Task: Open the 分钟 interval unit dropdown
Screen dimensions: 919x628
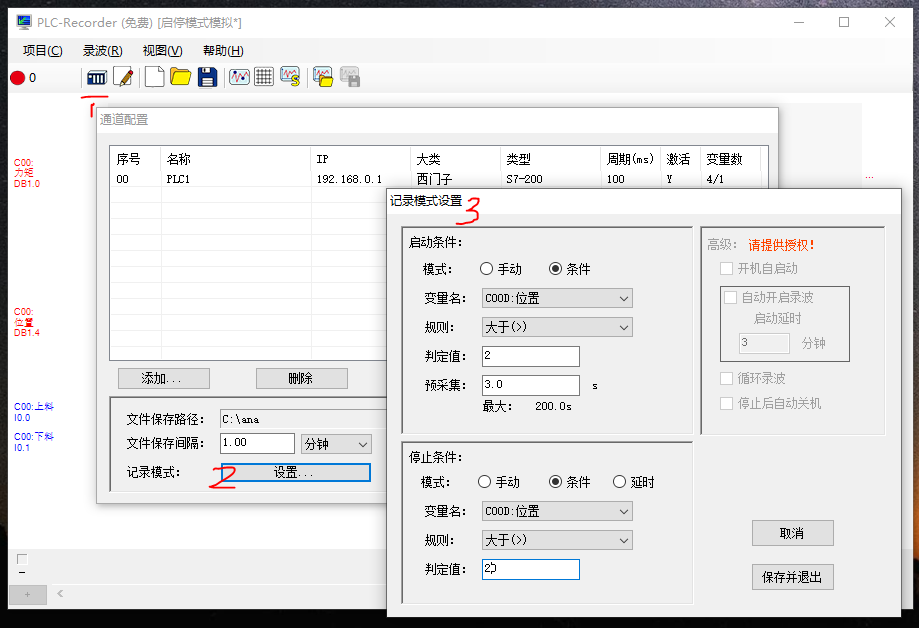Action: pyautogui.click(x=336, y=444)
